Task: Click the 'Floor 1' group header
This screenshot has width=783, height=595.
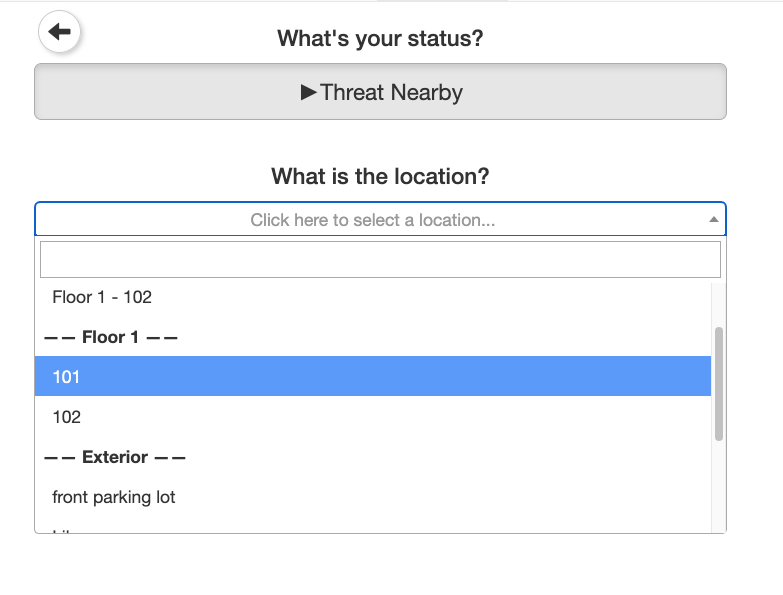Action: coord(111,337)
